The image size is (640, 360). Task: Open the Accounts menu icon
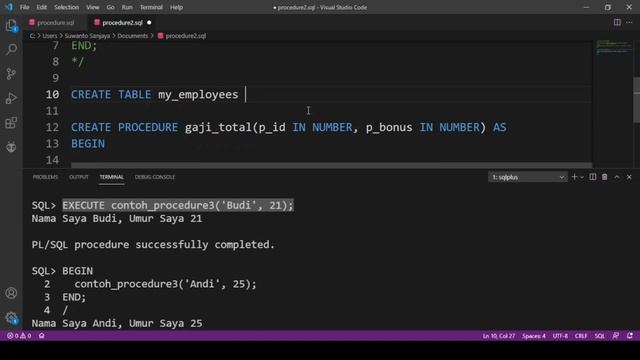click(x=11, y=293)
